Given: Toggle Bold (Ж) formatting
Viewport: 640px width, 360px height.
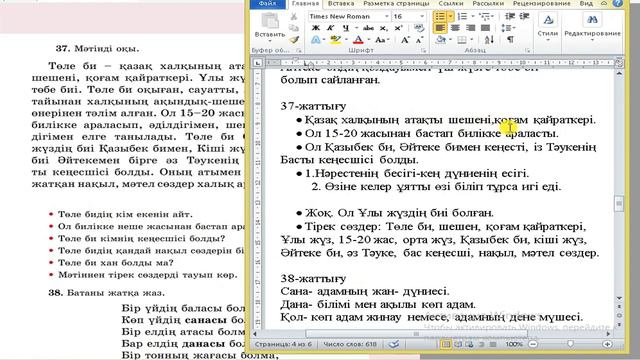Looking at the screenshot, I should coord(316,28).
